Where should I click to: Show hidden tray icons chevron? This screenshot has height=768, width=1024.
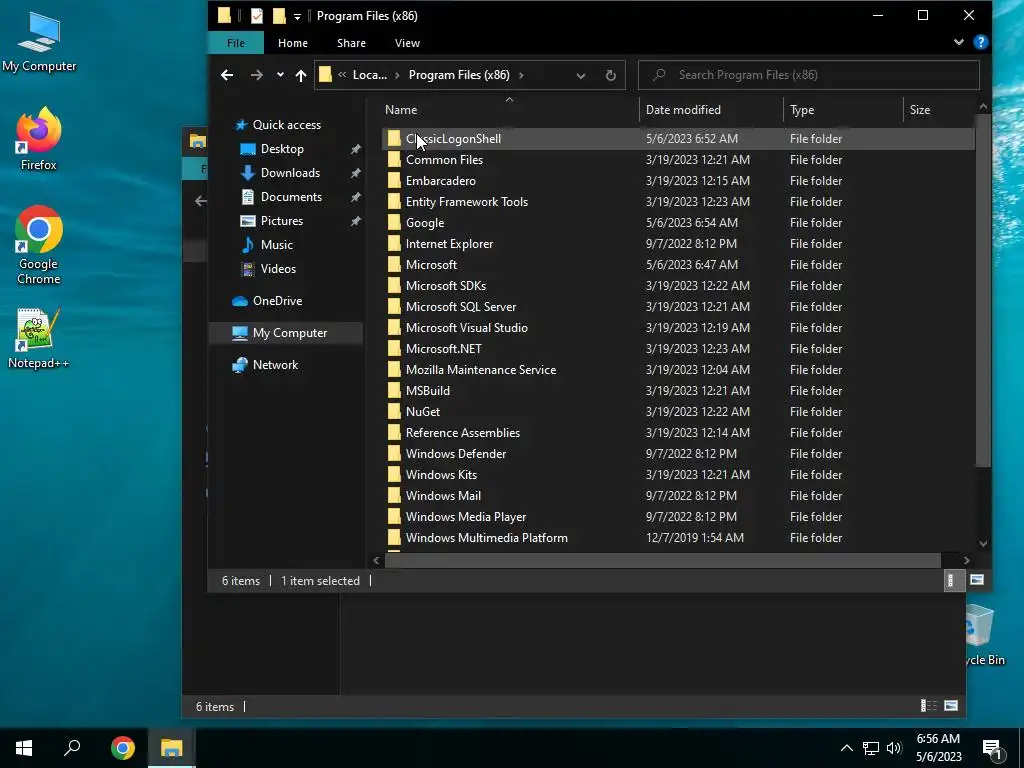pos(846,748)
